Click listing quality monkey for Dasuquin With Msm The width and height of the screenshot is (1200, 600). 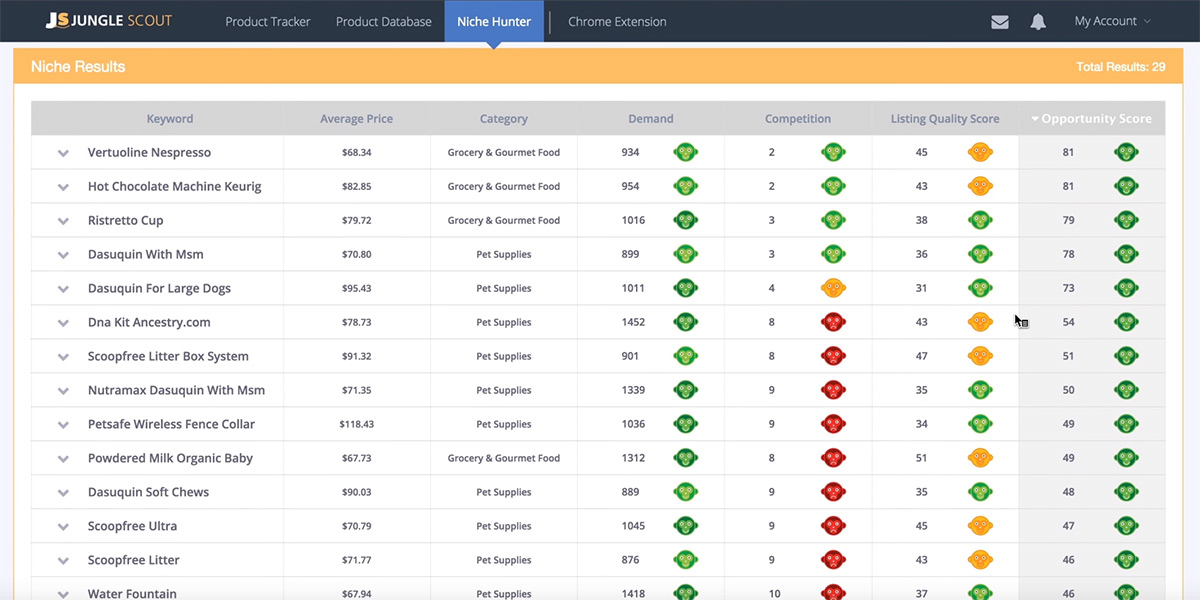coord(980,254)
